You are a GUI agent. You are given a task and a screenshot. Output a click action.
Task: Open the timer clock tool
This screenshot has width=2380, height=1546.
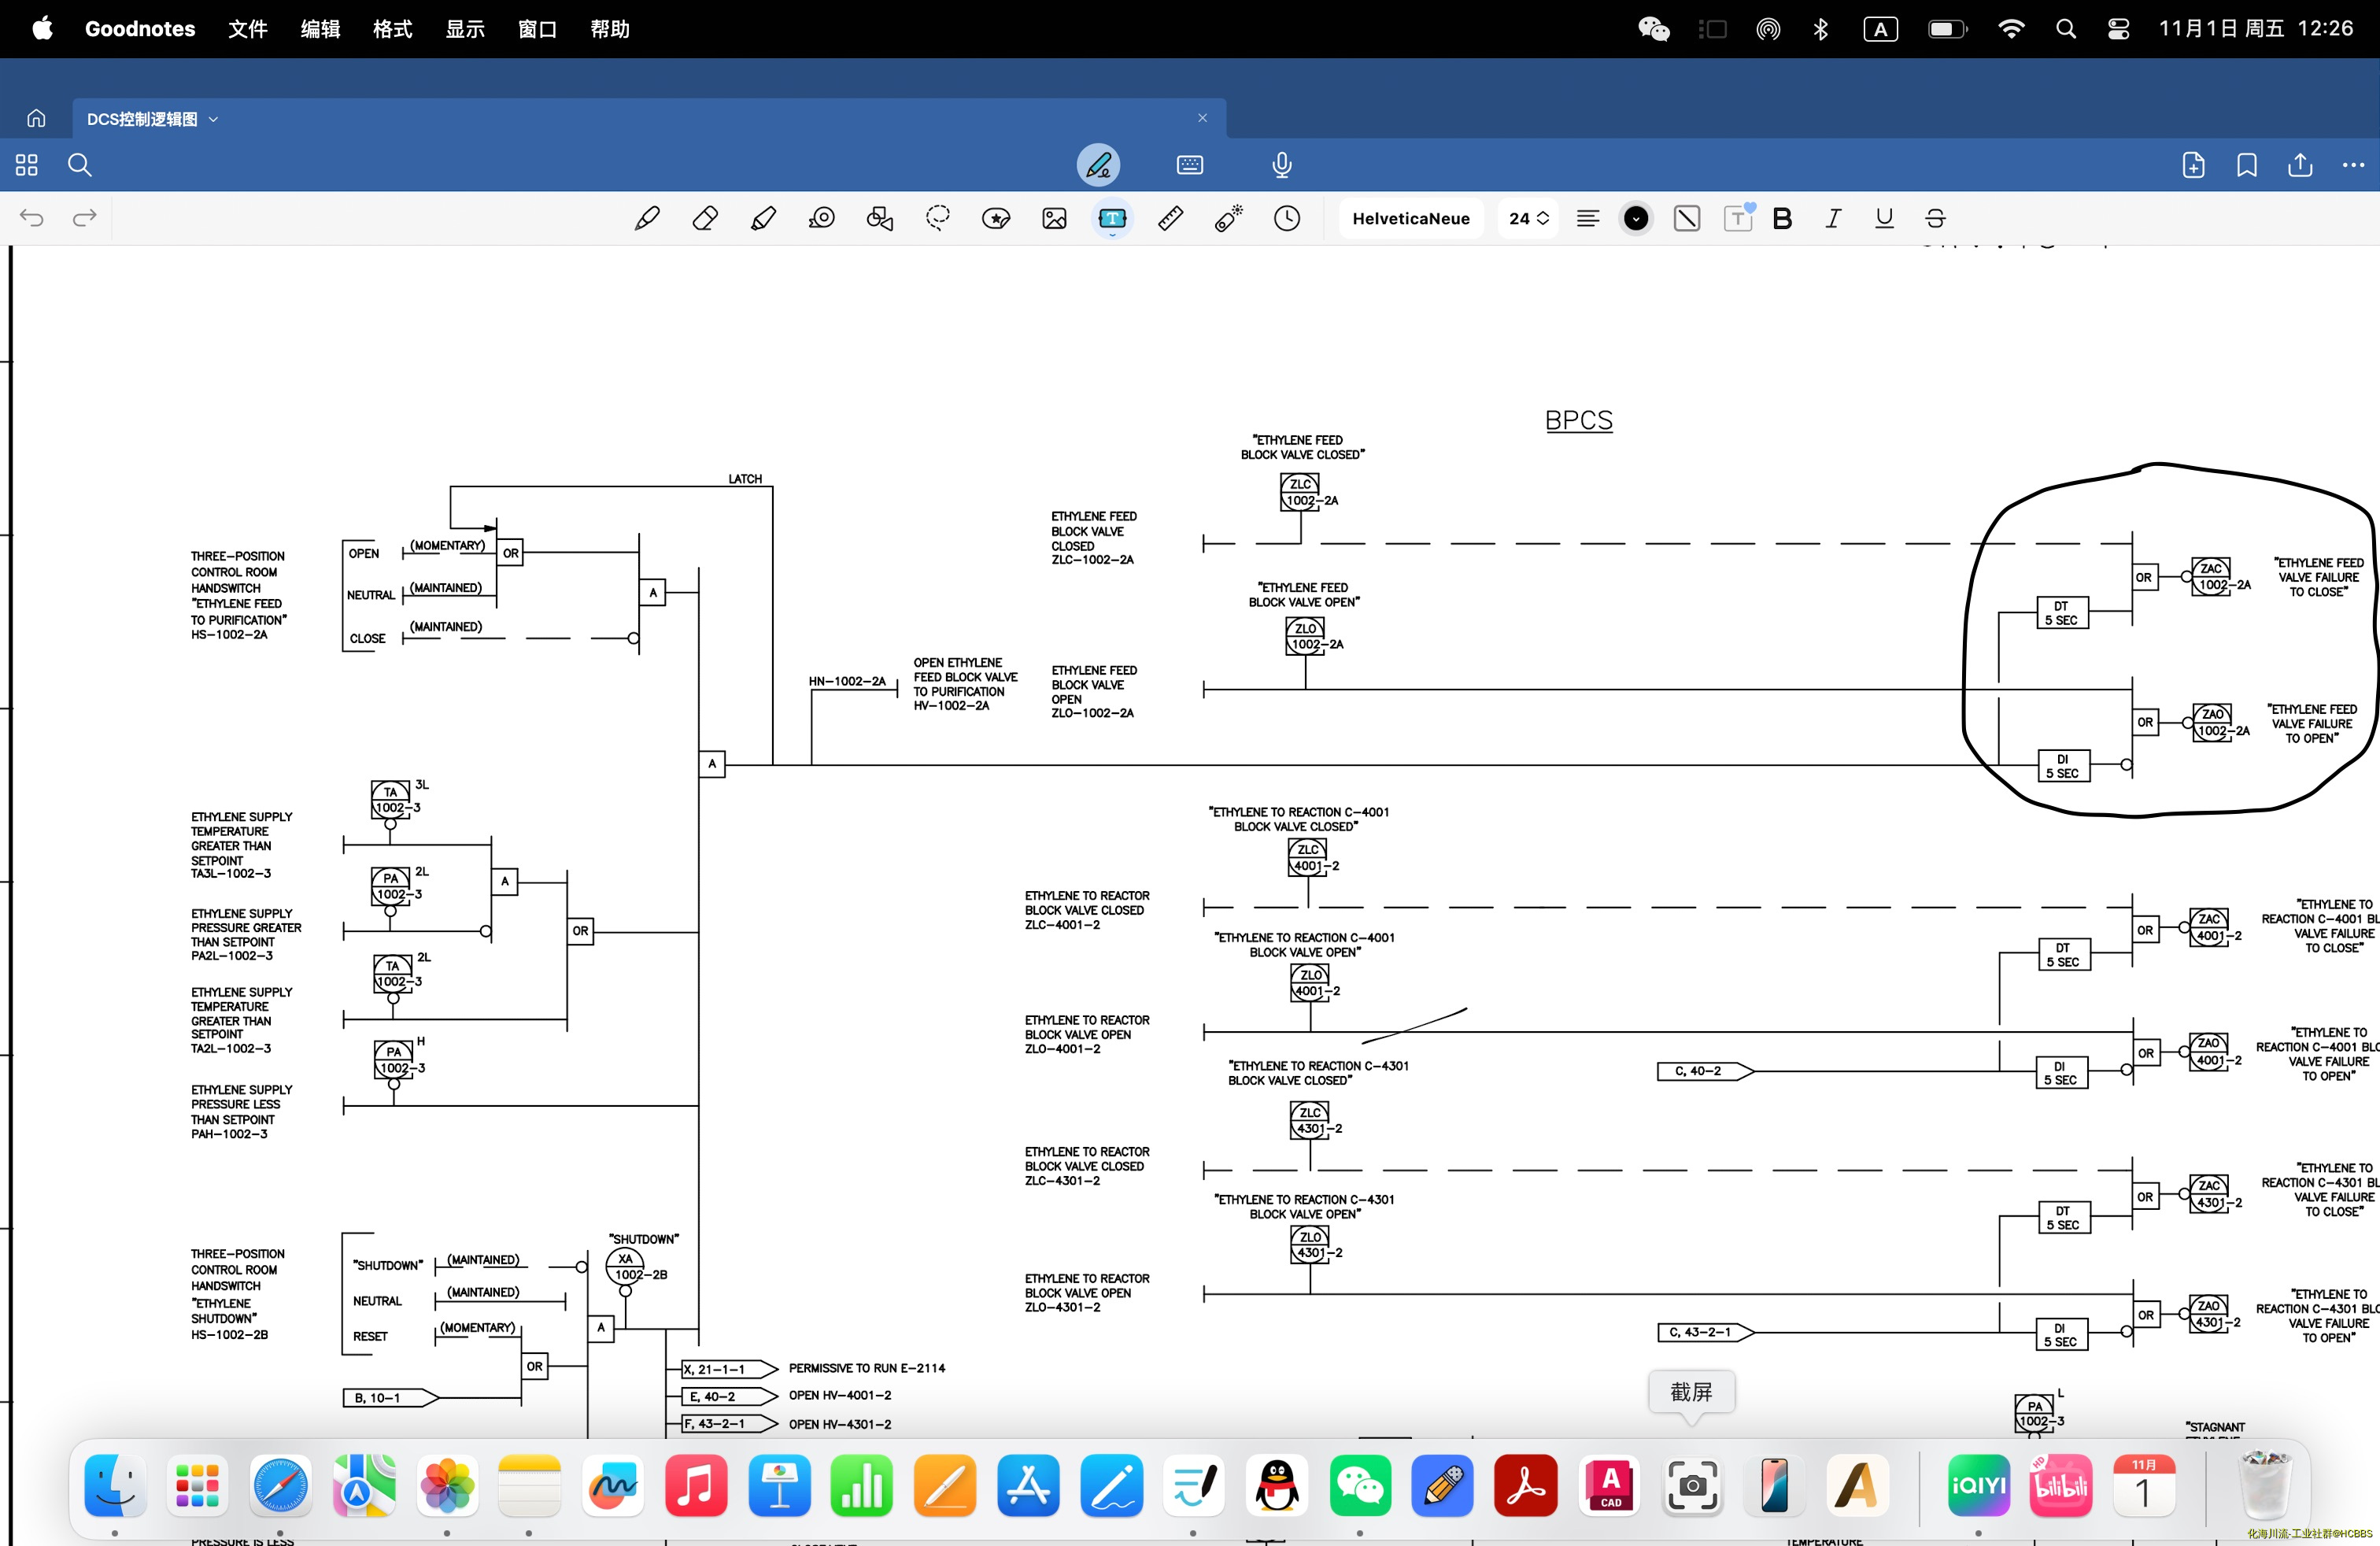coord(1287,218)
